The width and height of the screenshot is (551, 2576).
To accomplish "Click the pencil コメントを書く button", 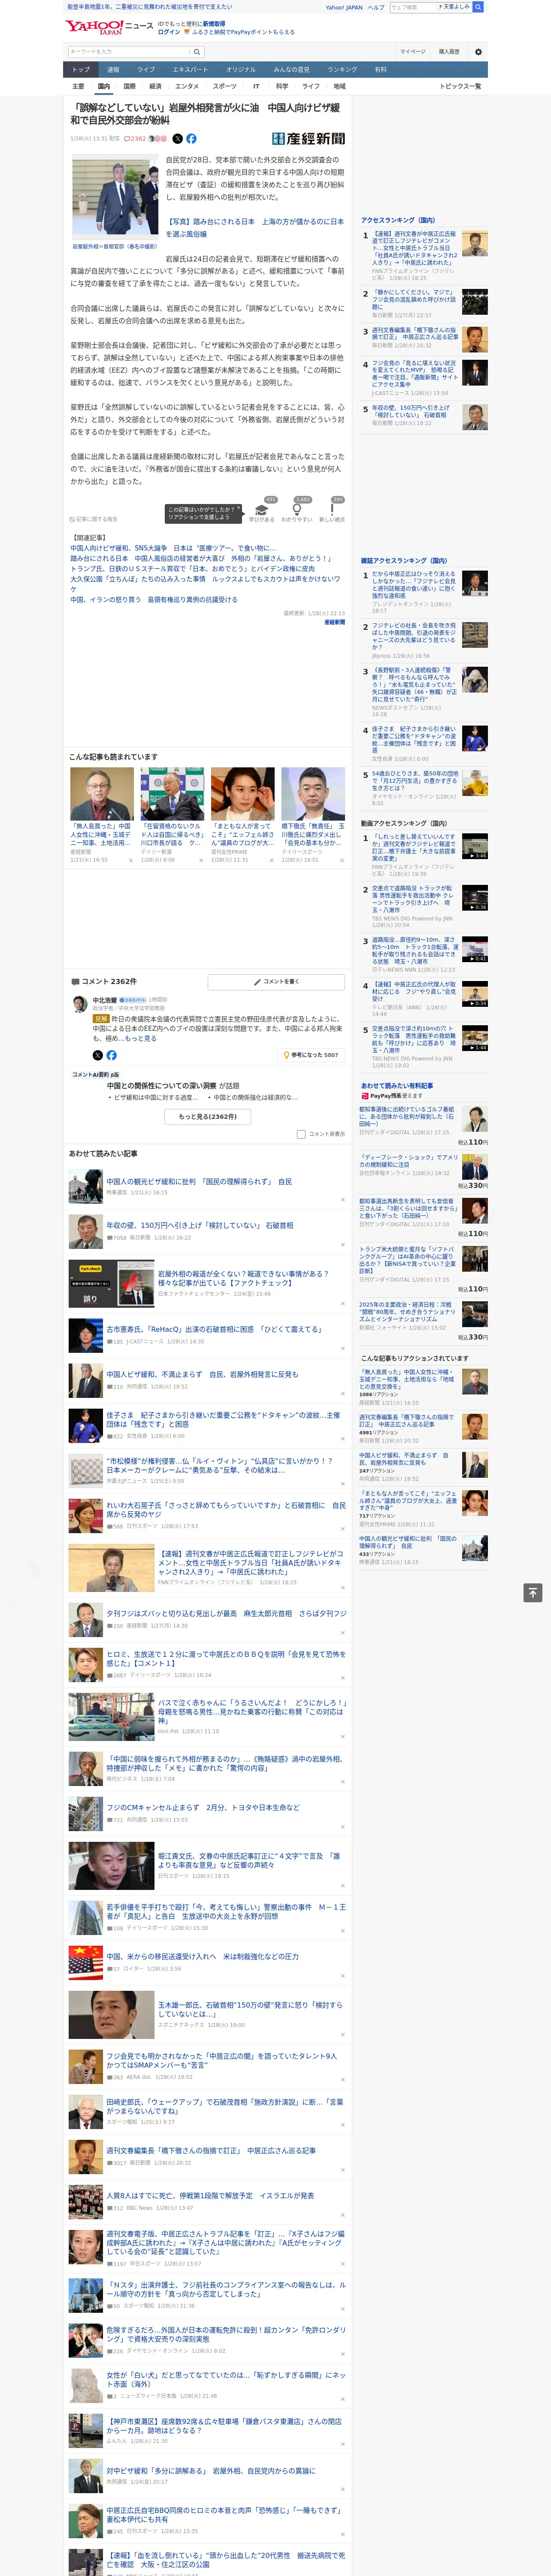I will [x=276, y=982].
